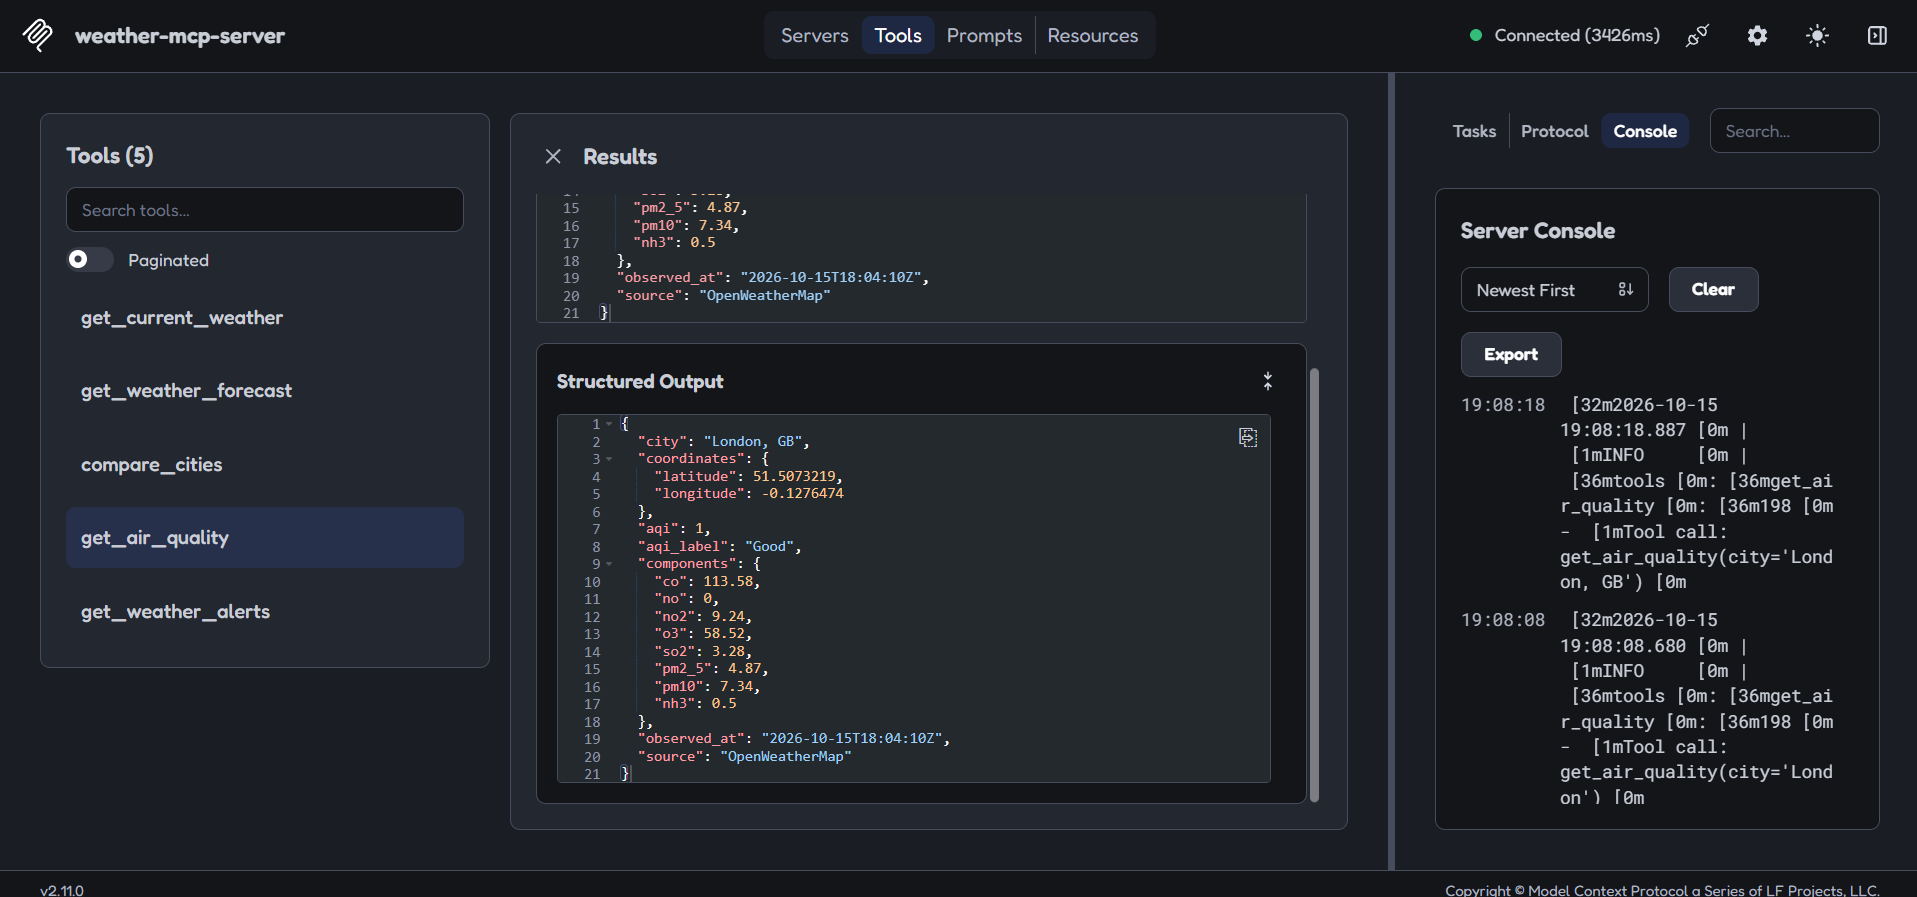Viewport: 1917px width, 897px height.
Task: Fold the "components" block at line 9
Action: click(x=609, y=564)
